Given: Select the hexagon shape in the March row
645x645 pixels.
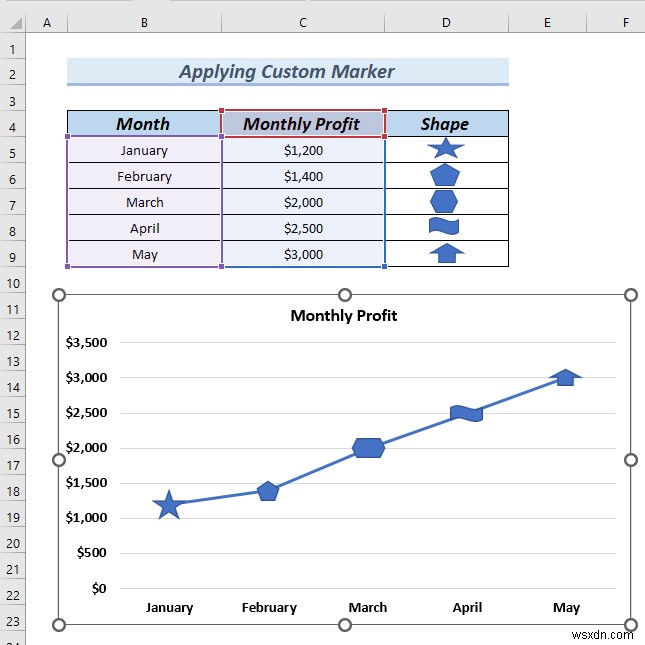Looking at the screenshot, I should 444,201.
